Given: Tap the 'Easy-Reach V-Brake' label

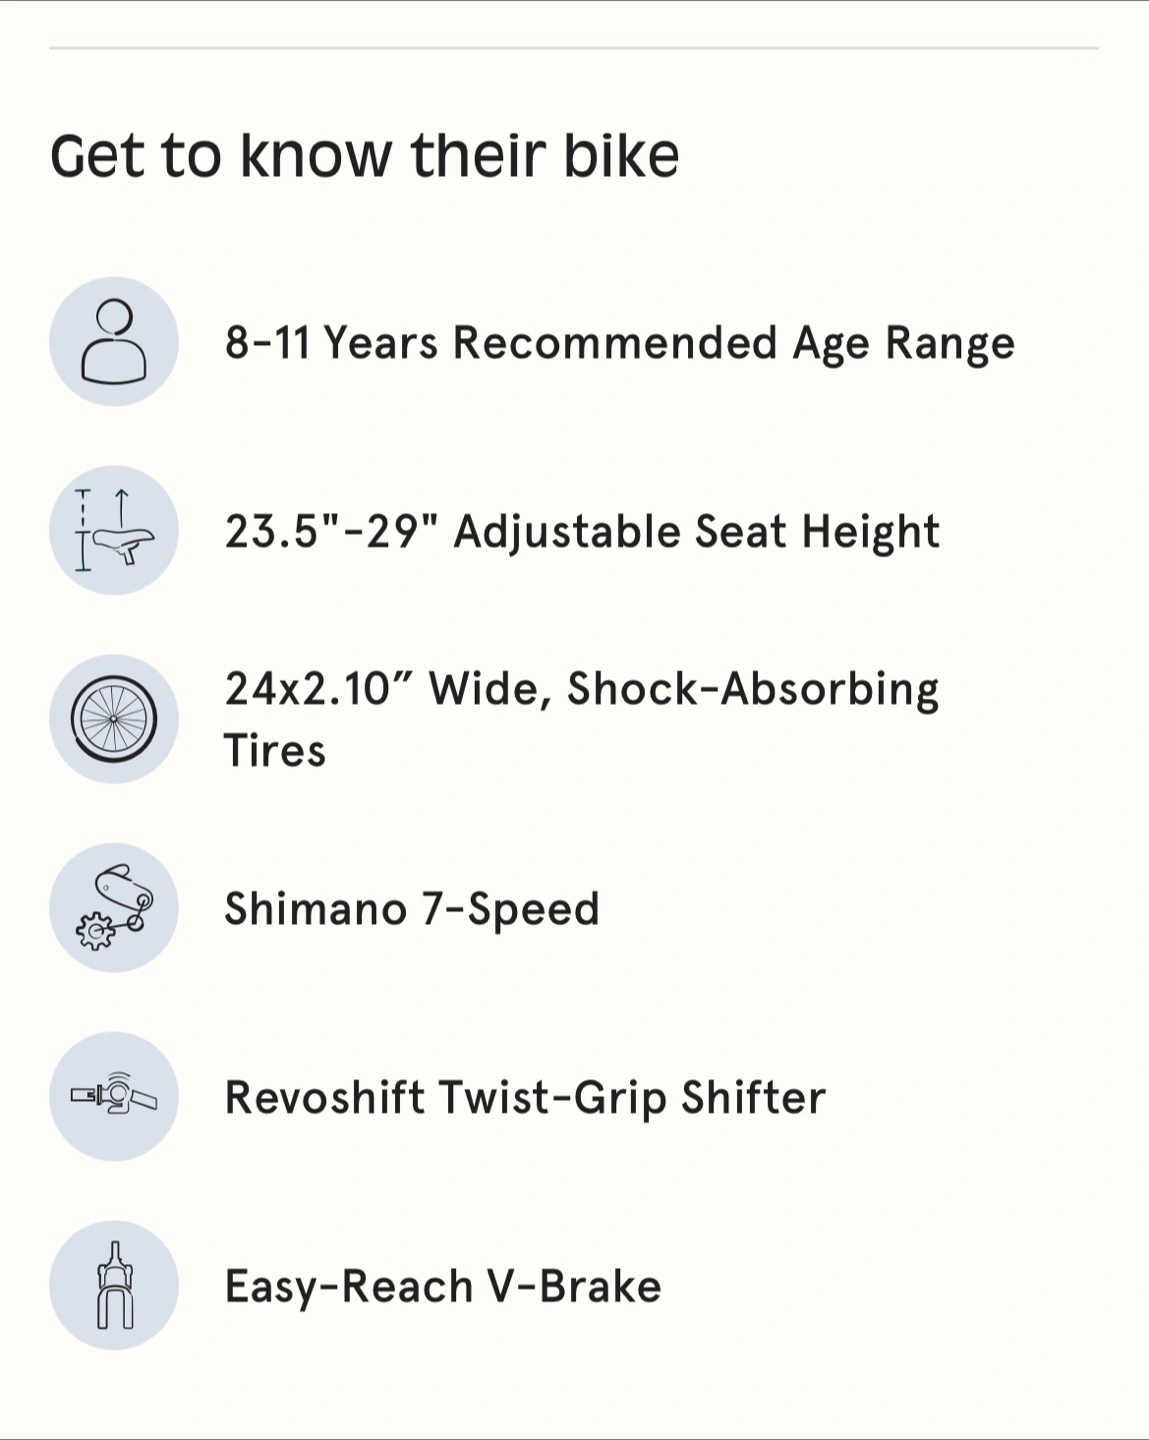Looking at the screenshot, I should click(442, 1287).
